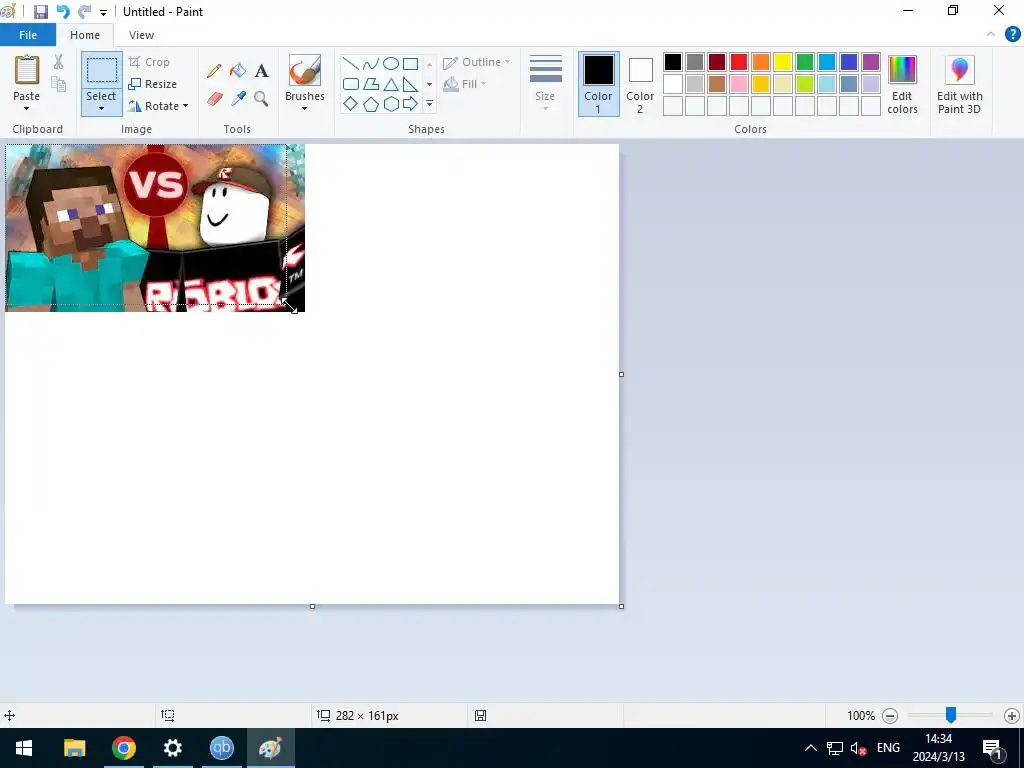Collapse the ribbon with the chevron
The height and width of the screenshot is (768, 1024).
pyautogui.click(x=991, y=35)
